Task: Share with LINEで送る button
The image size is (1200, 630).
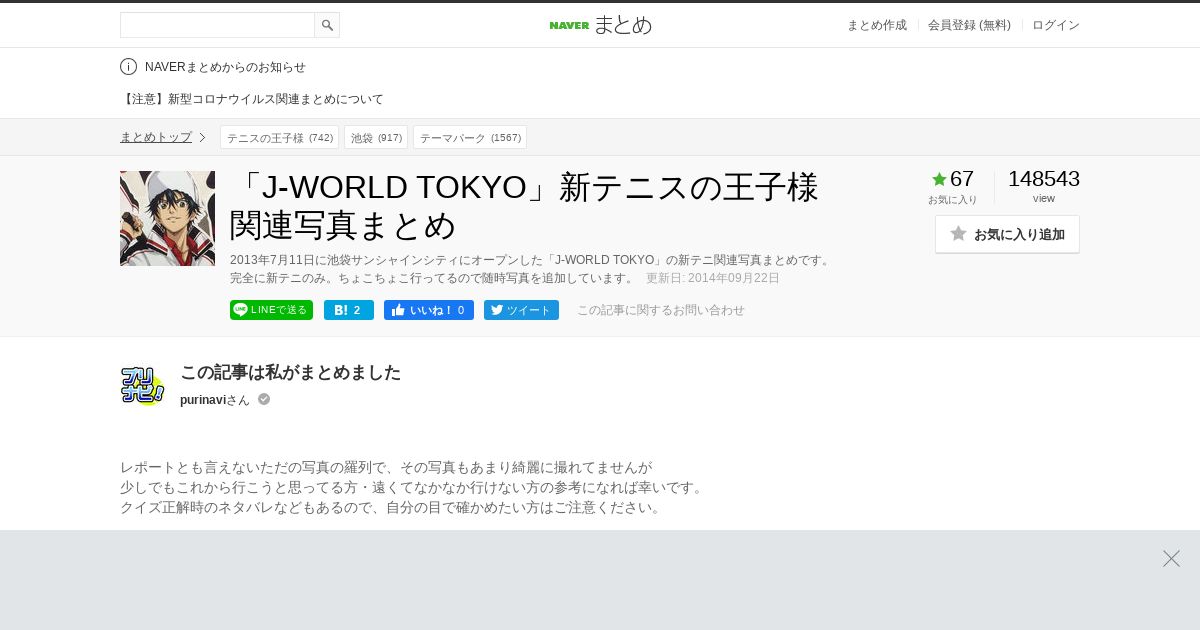Action: 271,310
